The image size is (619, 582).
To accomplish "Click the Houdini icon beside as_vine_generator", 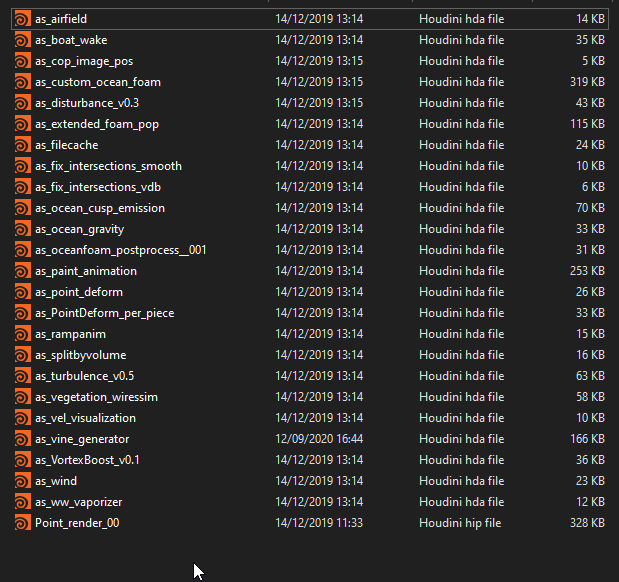I will (x=23, y=439).
